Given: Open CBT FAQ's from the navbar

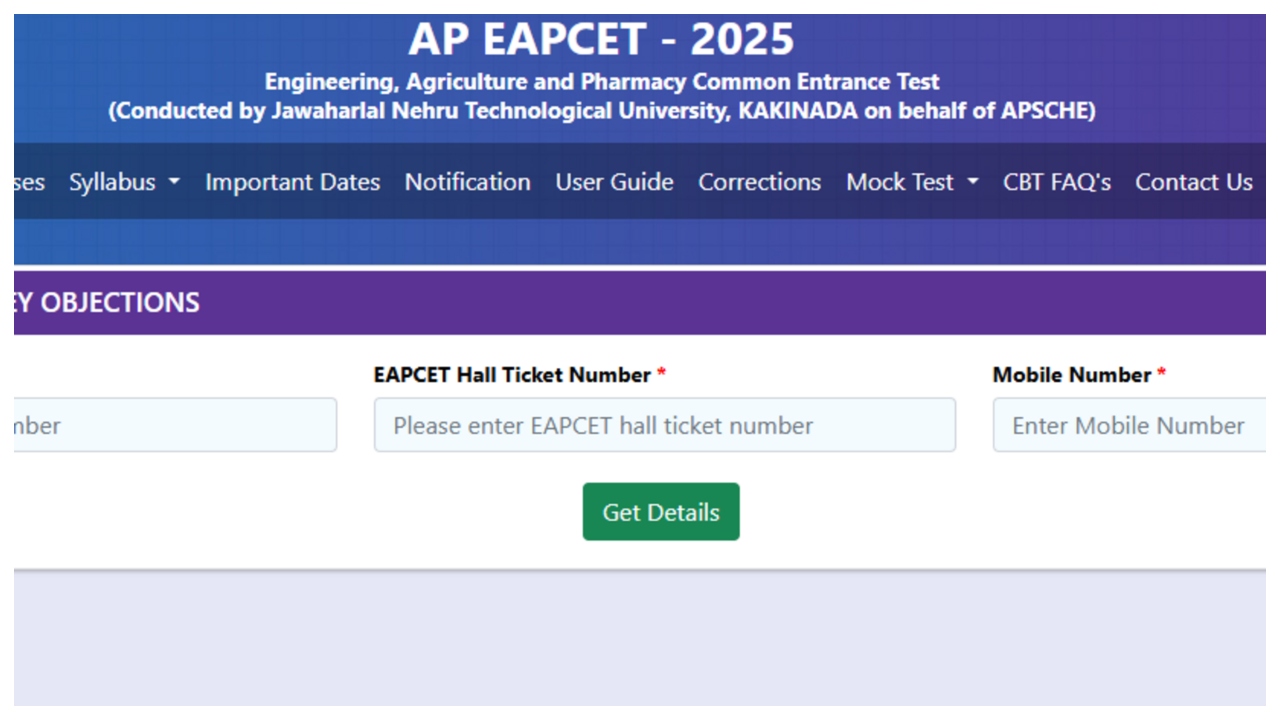Looking at the screenshot, I should point(1057,182).
